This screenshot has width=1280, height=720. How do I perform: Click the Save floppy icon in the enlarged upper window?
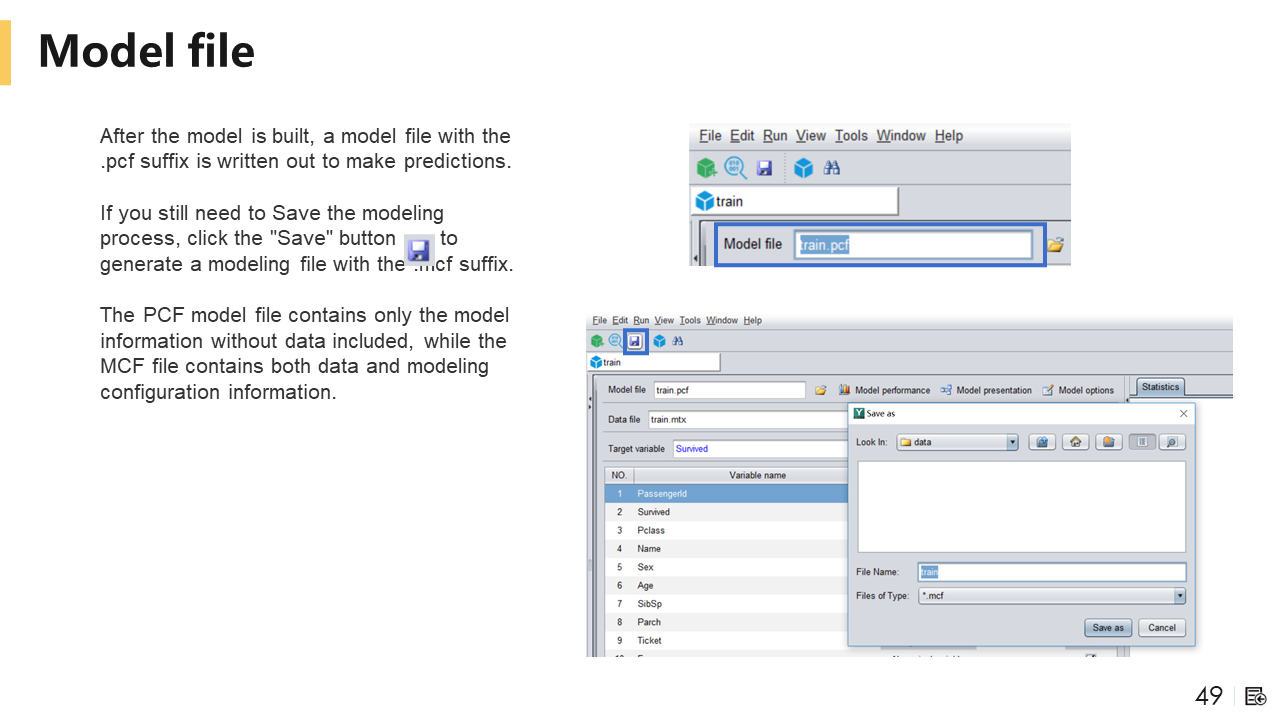[764, 168]
